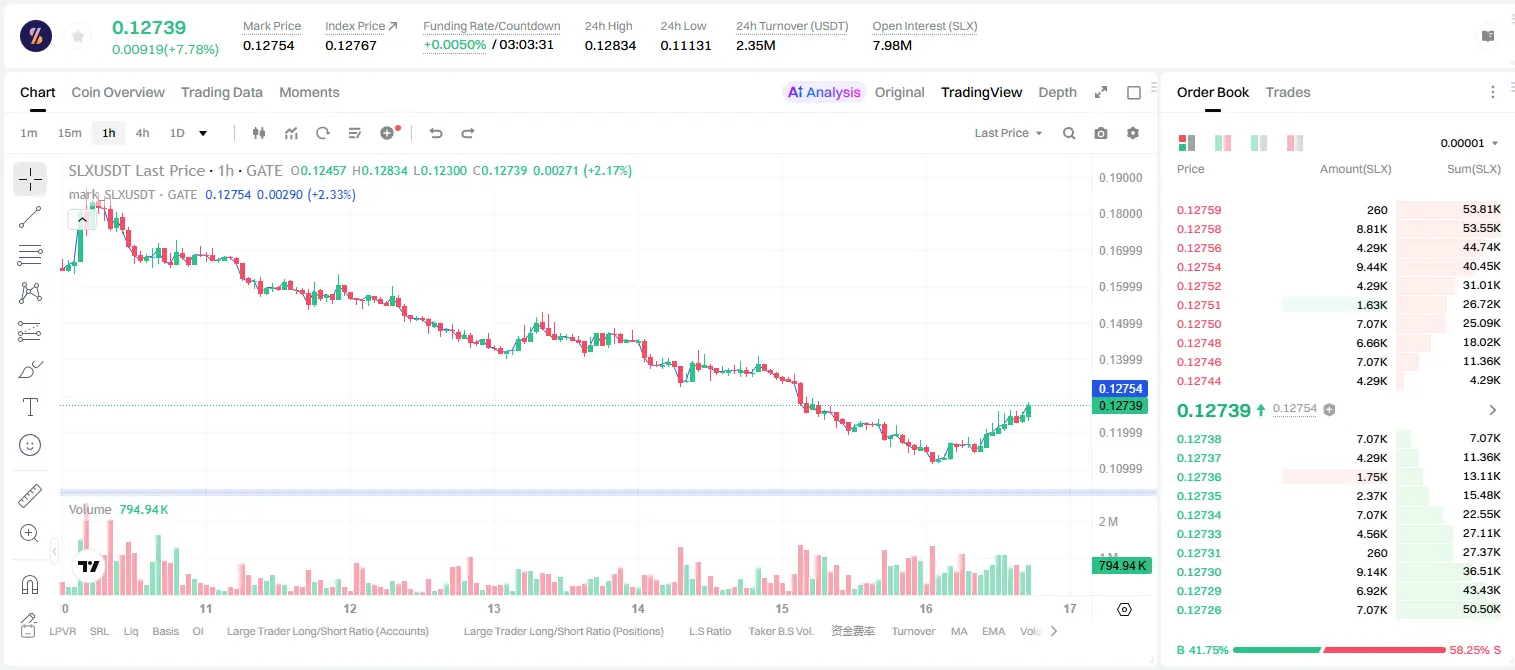Choose the text annotation tool
This screenshot has width=1515, height=670.
[30, 407]
